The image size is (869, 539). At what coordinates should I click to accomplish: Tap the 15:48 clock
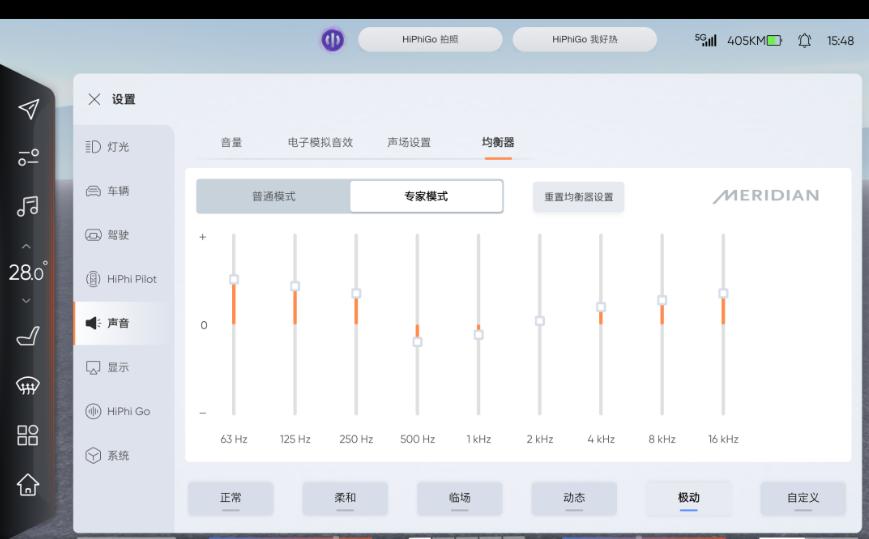coord(840,40)
